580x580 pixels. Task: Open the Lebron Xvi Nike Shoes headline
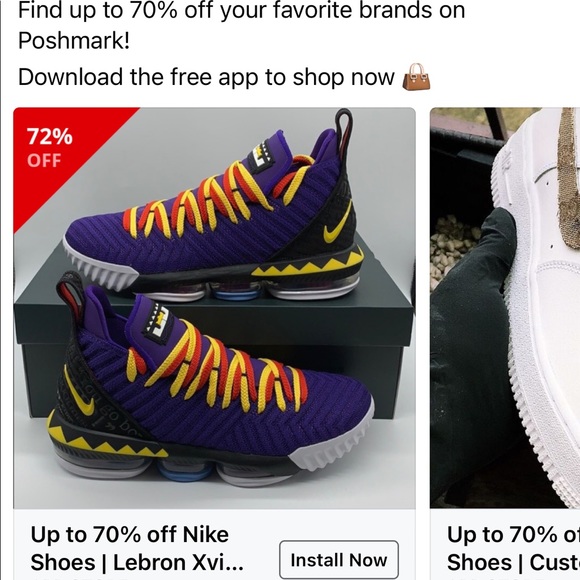click(137, 549)
